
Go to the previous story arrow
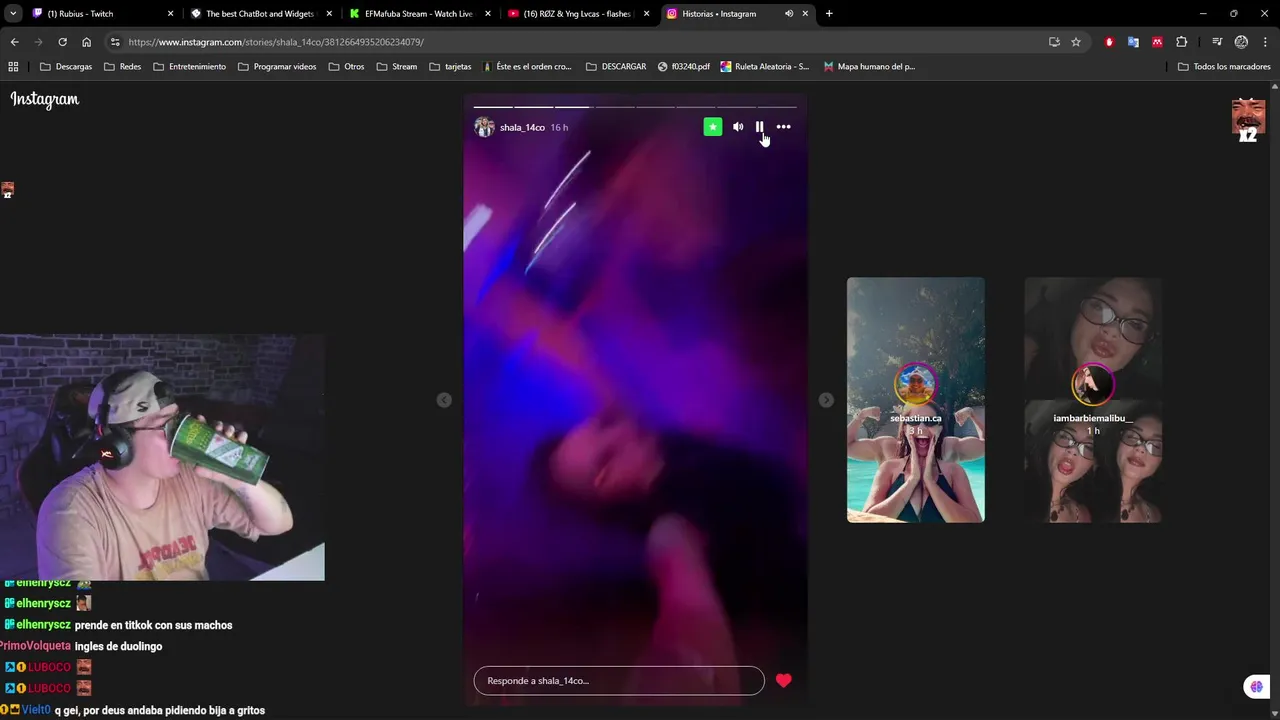tap(444, 400)
